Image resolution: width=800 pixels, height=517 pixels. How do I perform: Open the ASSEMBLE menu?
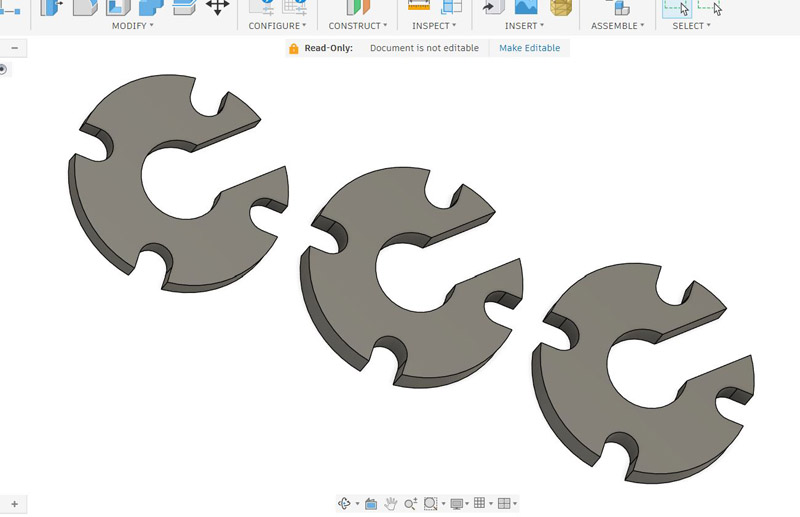618,26
